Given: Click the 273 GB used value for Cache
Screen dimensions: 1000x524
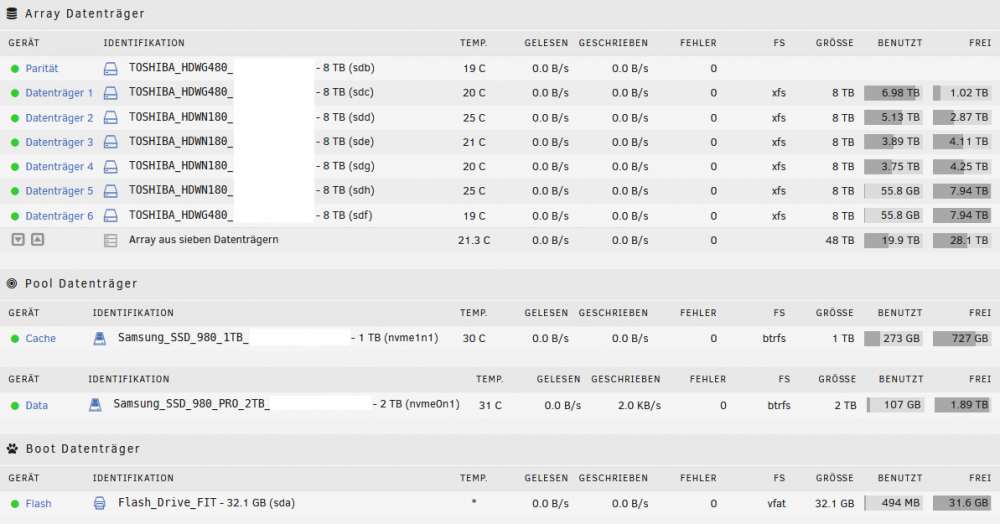Looking at the screenshot, I should 901,338.
